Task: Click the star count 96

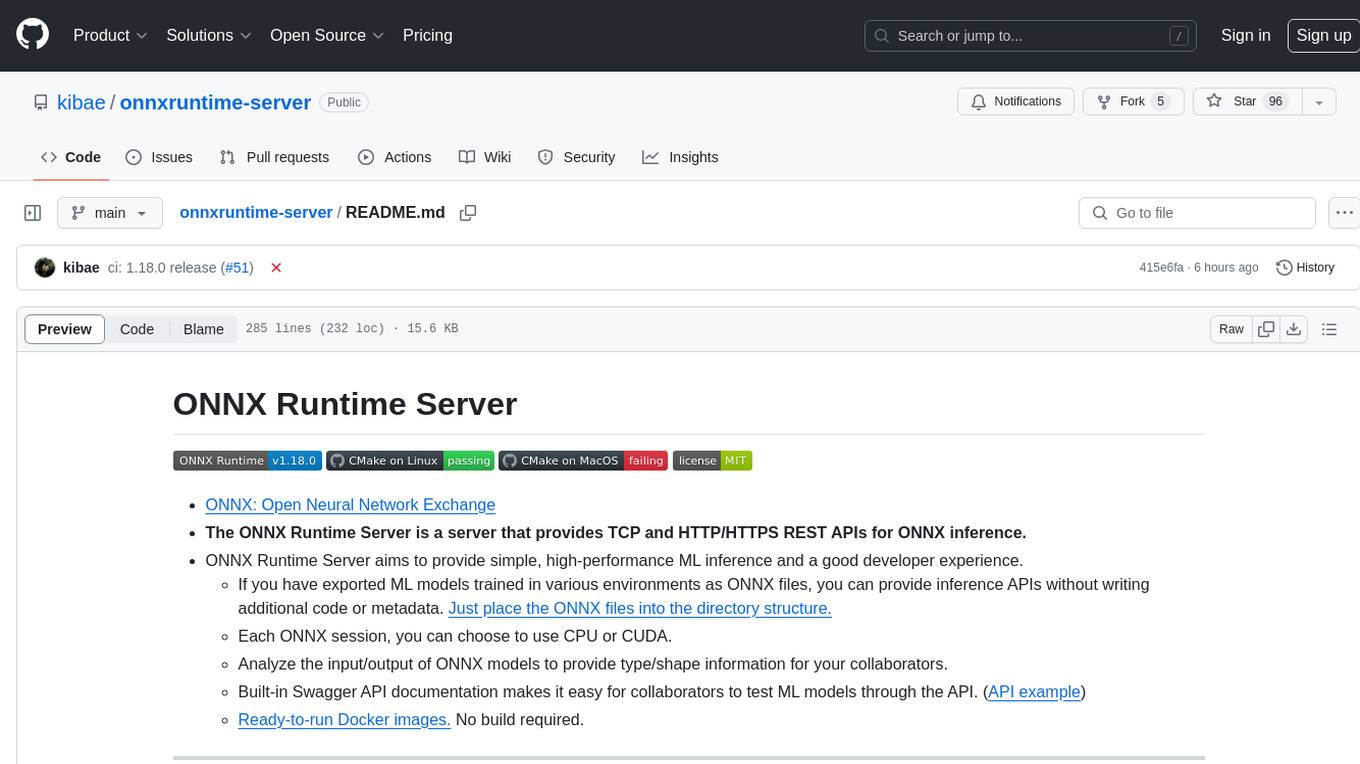Action: coord(1275,101)
